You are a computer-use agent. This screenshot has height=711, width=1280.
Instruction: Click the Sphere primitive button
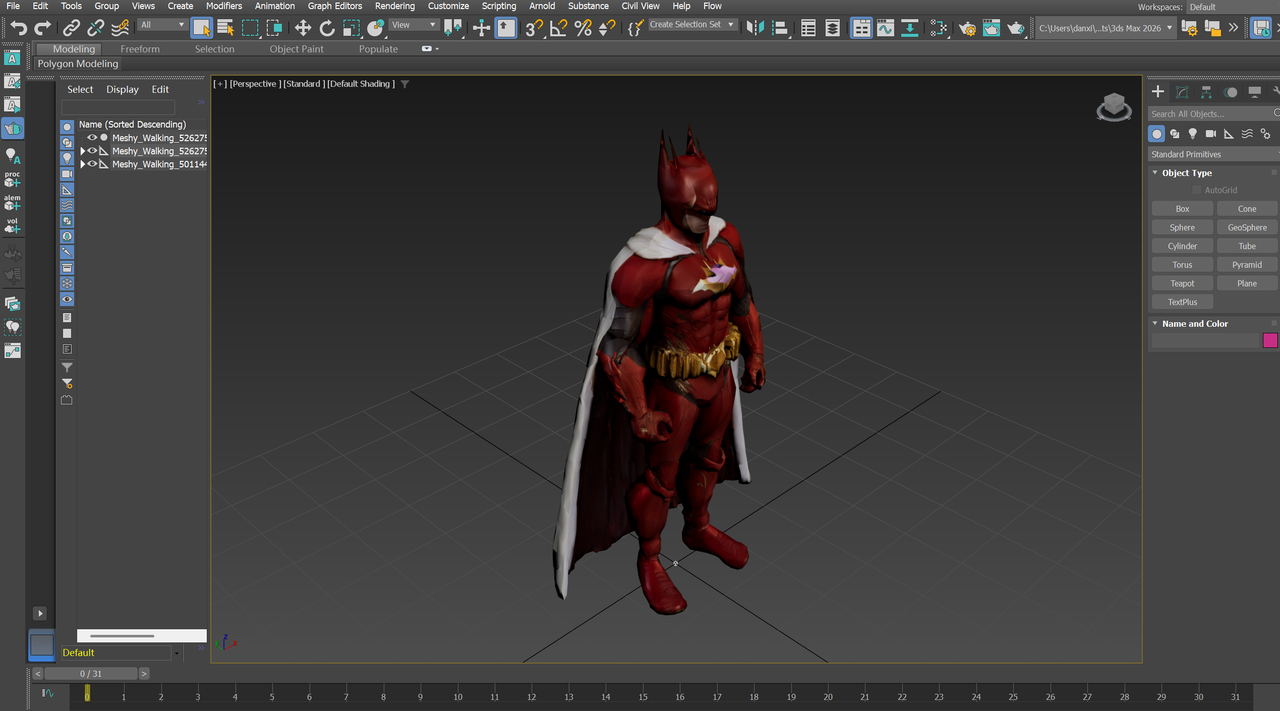(x=1182, y=227)
